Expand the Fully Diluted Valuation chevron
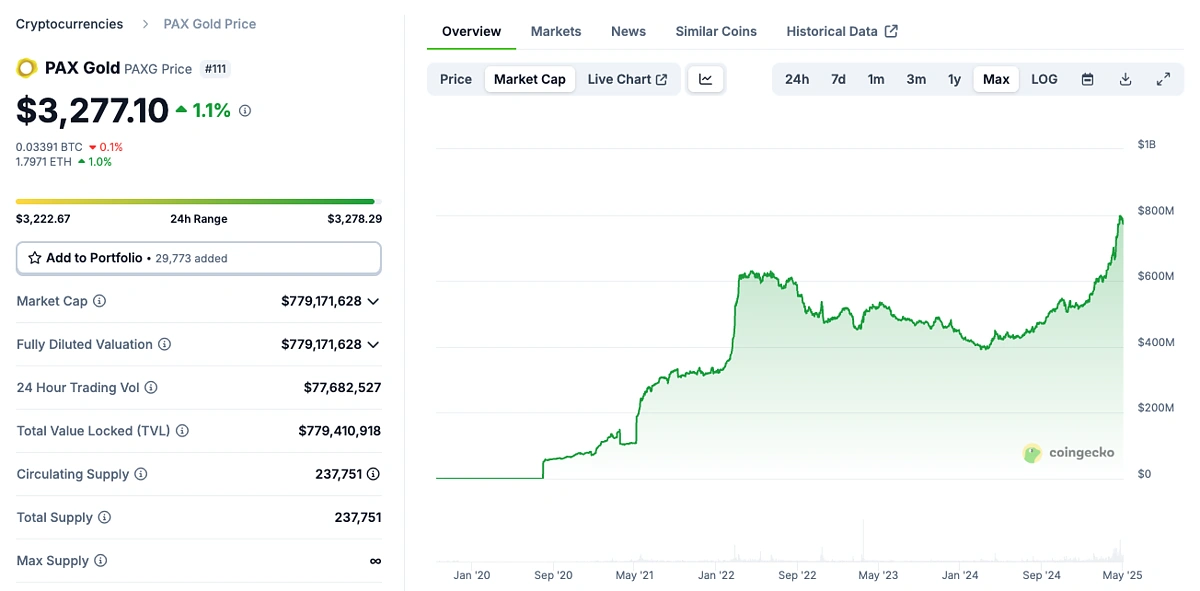The image size is (1200, 591). pos(373,344)
